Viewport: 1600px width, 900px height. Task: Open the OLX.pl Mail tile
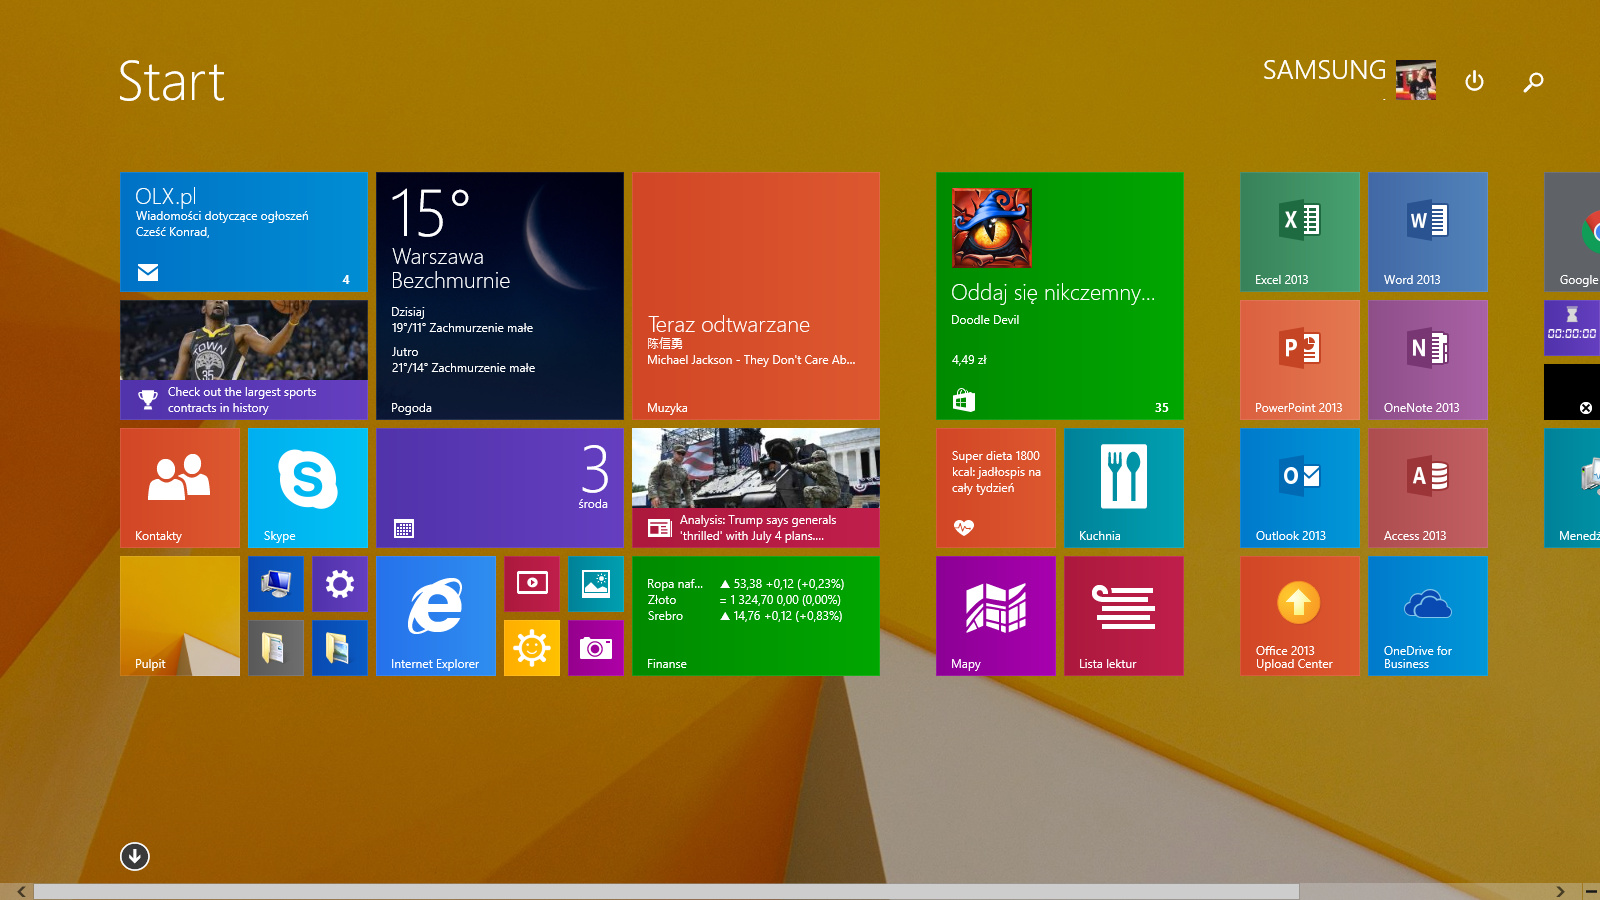point(244,232)
